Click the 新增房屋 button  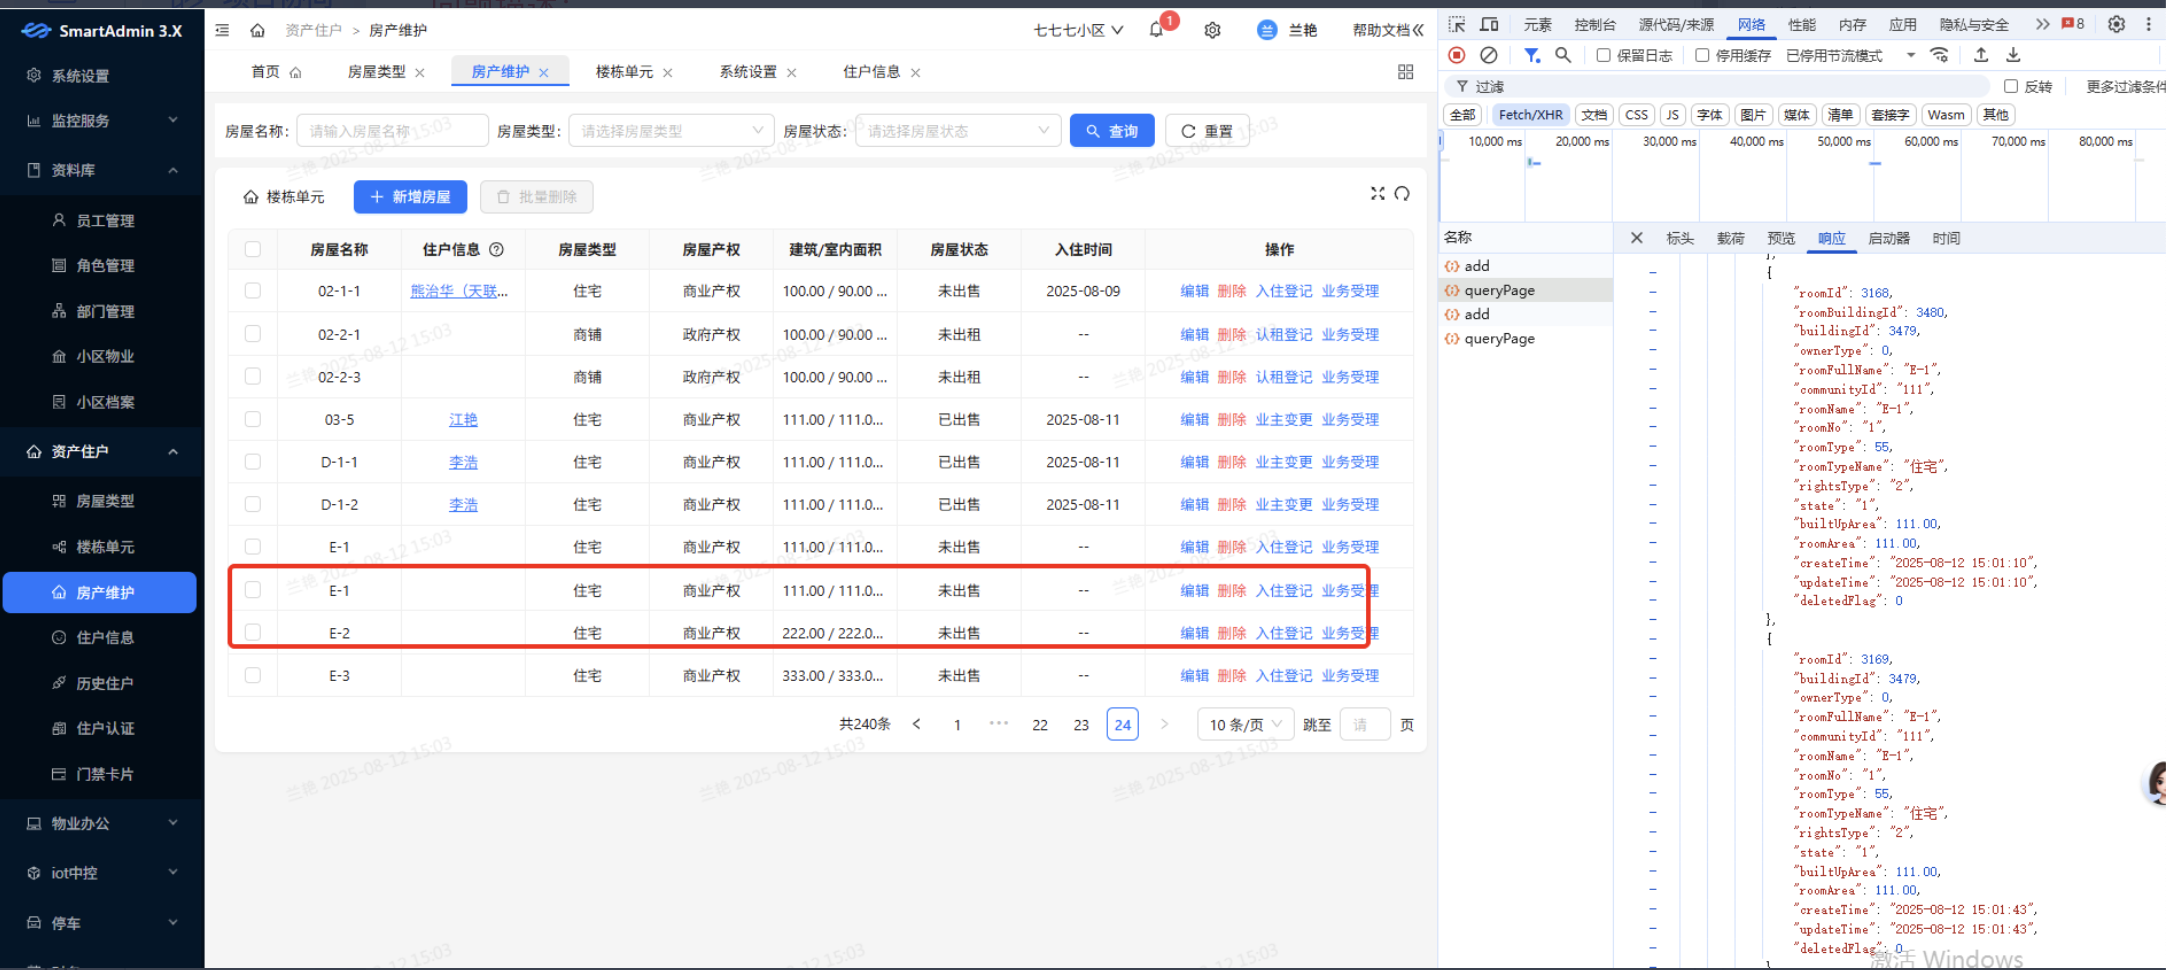tap(410, 197)
